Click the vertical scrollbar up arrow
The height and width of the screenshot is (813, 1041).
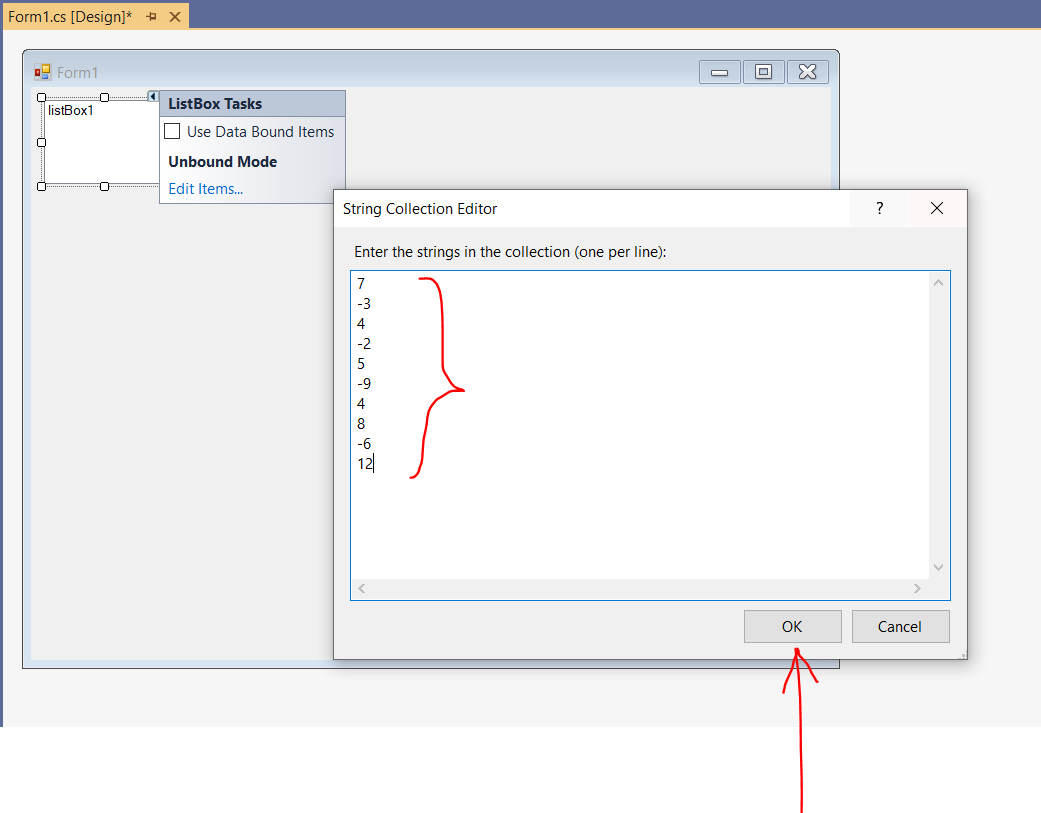coord(938,283)
